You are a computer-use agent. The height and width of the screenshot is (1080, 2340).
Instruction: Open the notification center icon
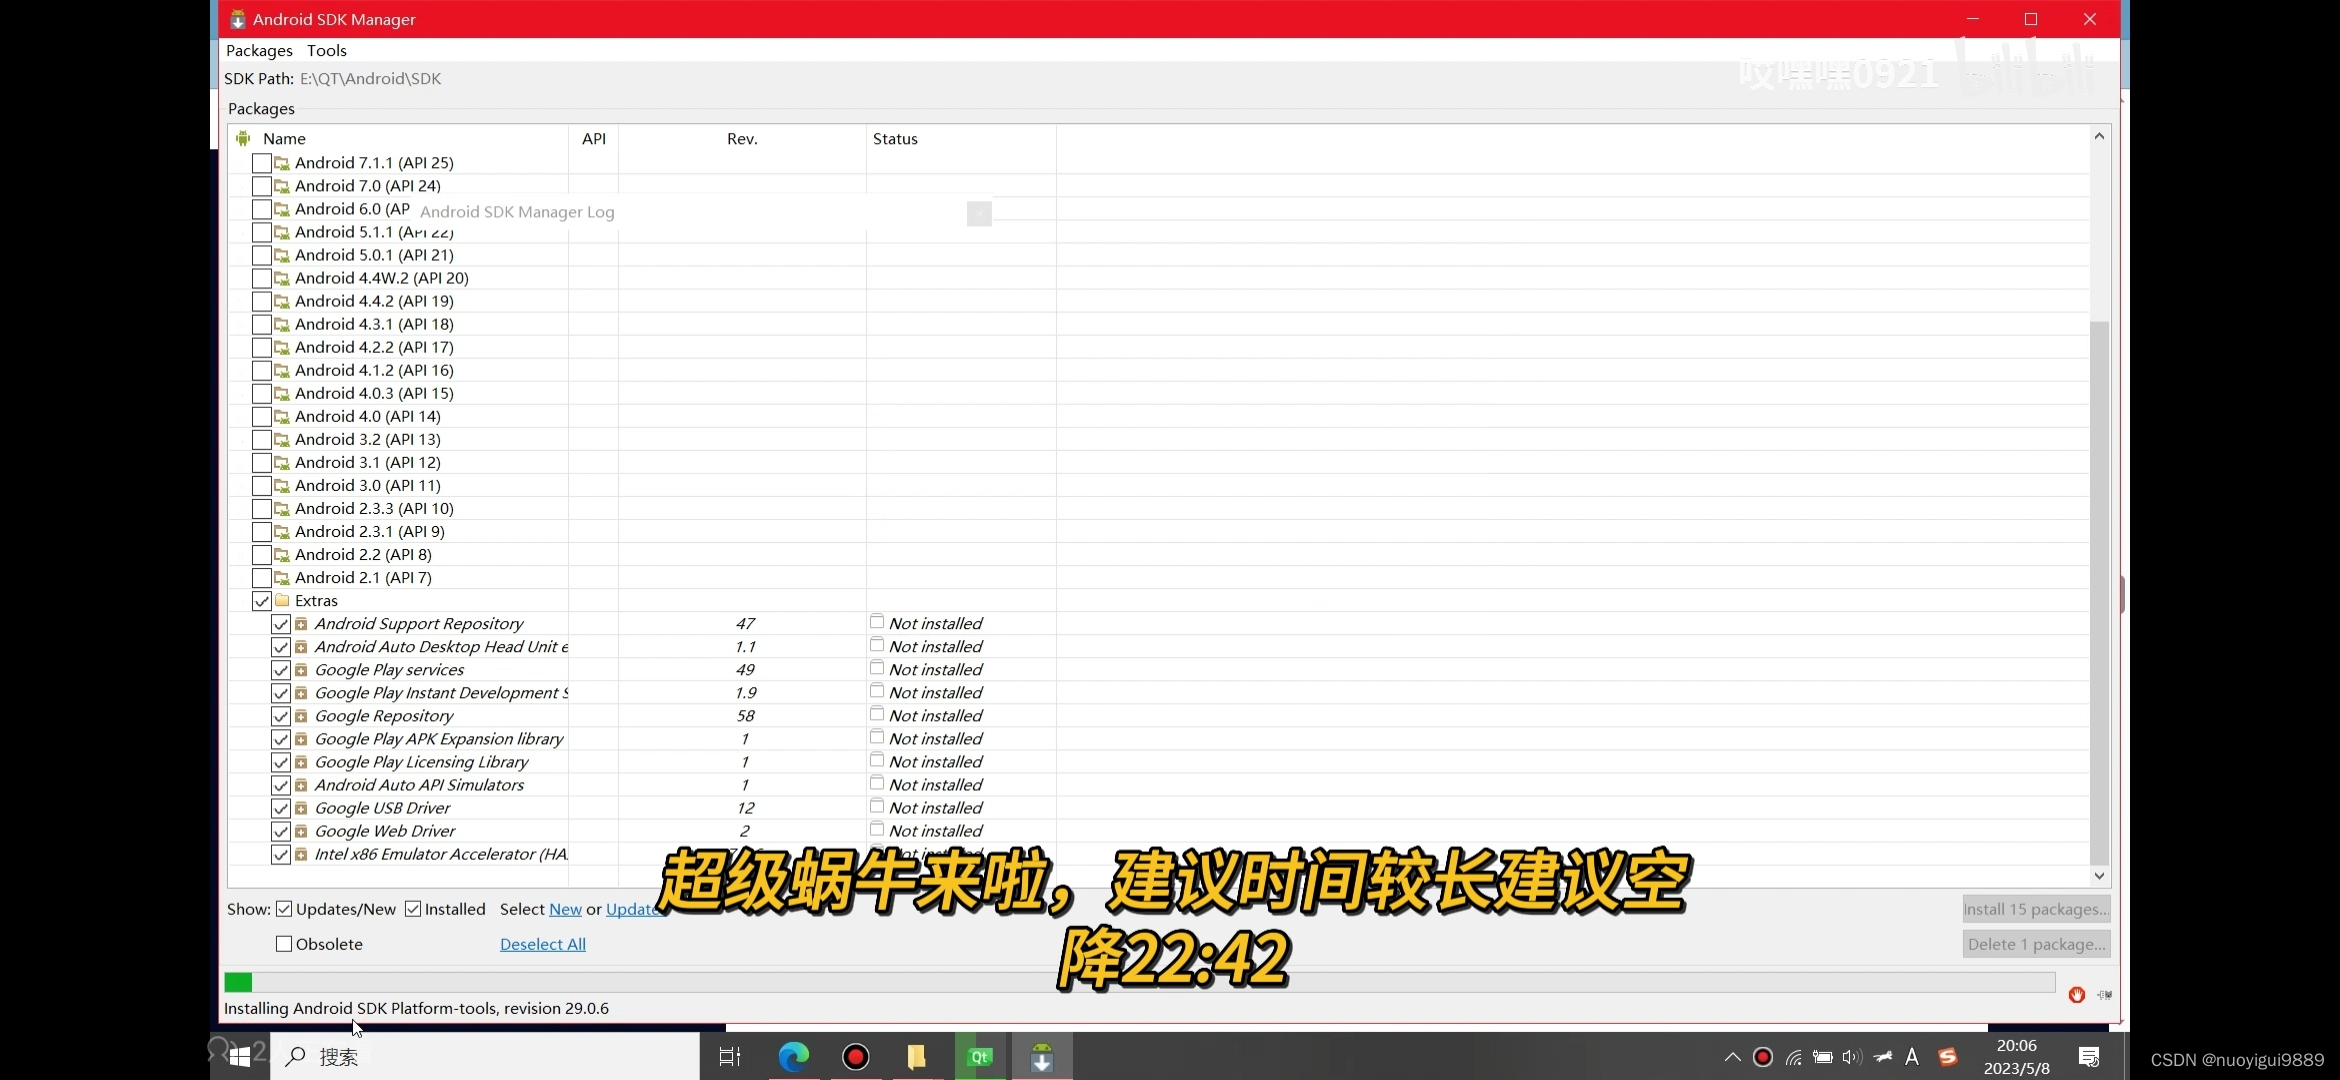click(2088, 1057)
